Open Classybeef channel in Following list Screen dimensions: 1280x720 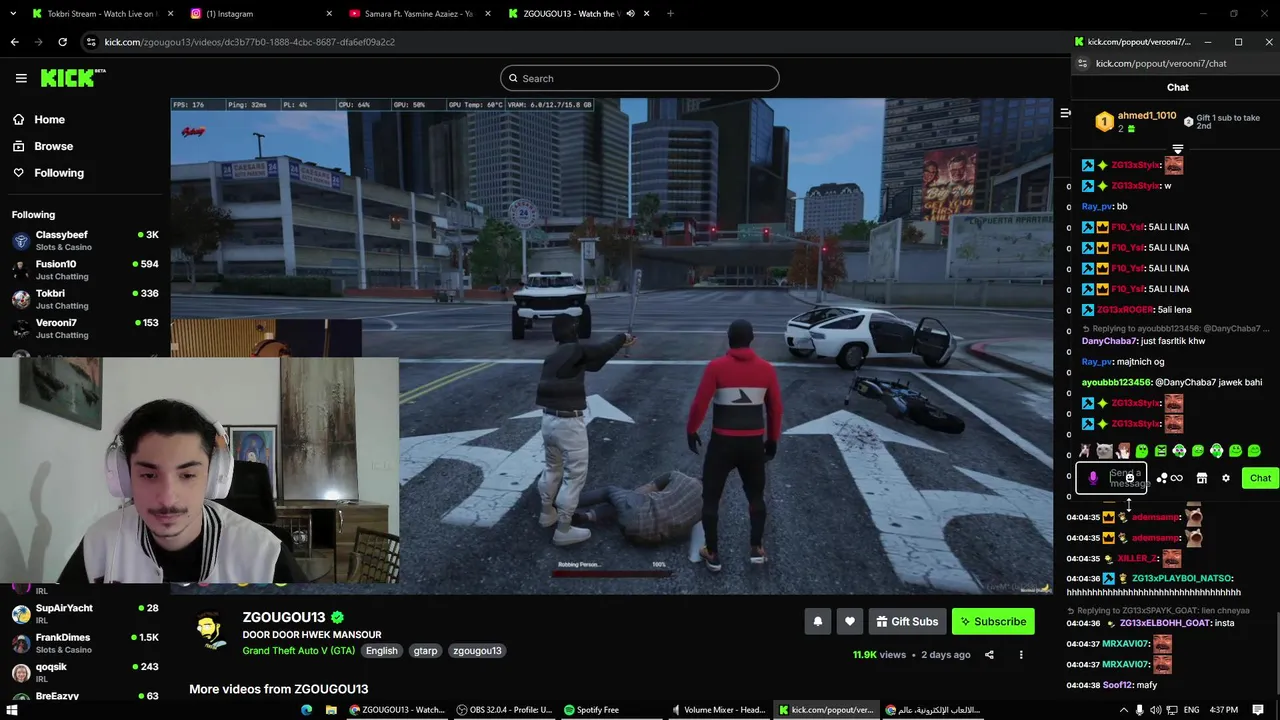point(85,240)
